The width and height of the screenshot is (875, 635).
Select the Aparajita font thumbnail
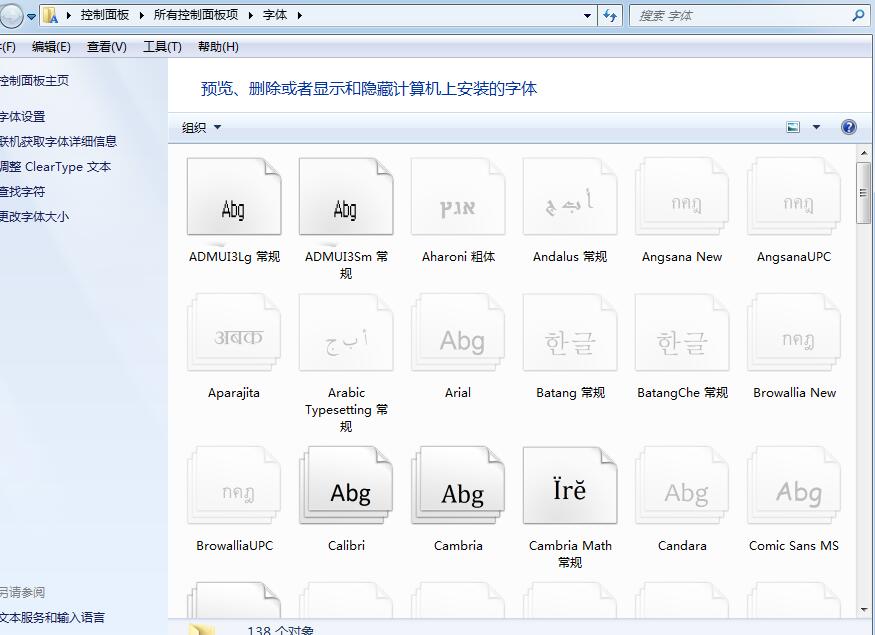pos(234,338)
